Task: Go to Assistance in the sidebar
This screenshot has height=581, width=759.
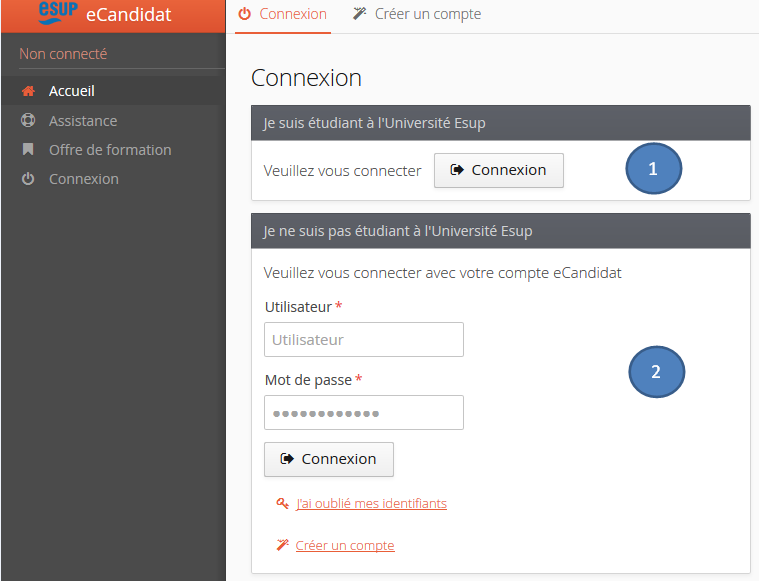Action: click(x=83, y=121)
